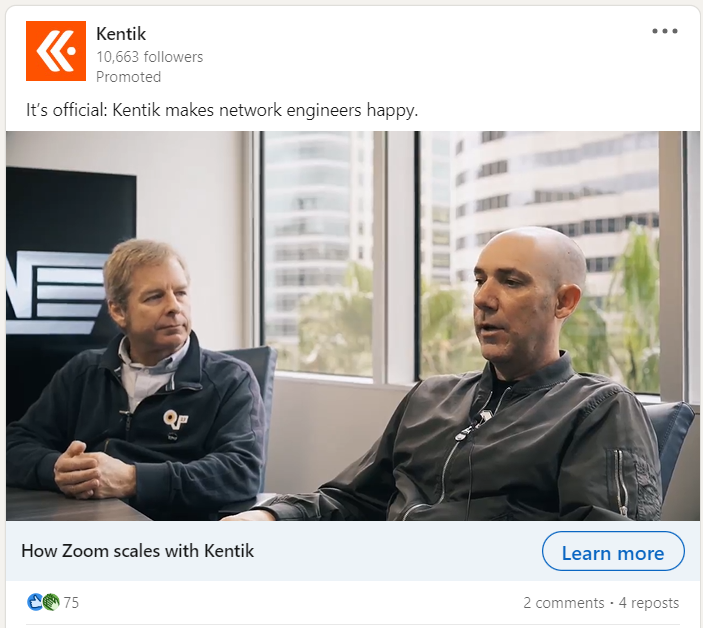Open the 4 reposts link
Viewport: 703px width, 628px height.
[x=649, y=603]
